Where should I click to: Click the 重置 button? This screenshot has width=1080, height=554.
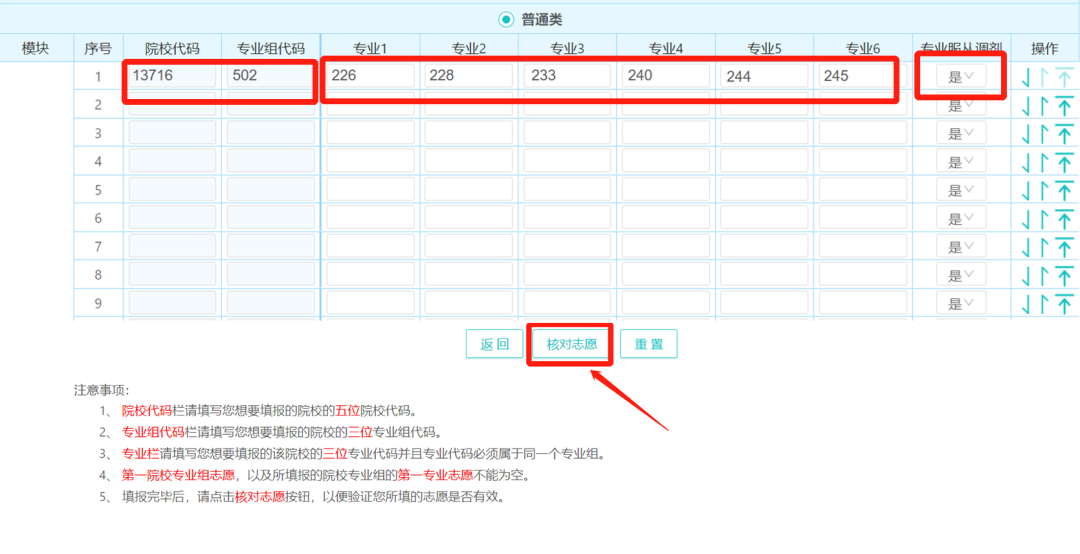pos(649,344)
